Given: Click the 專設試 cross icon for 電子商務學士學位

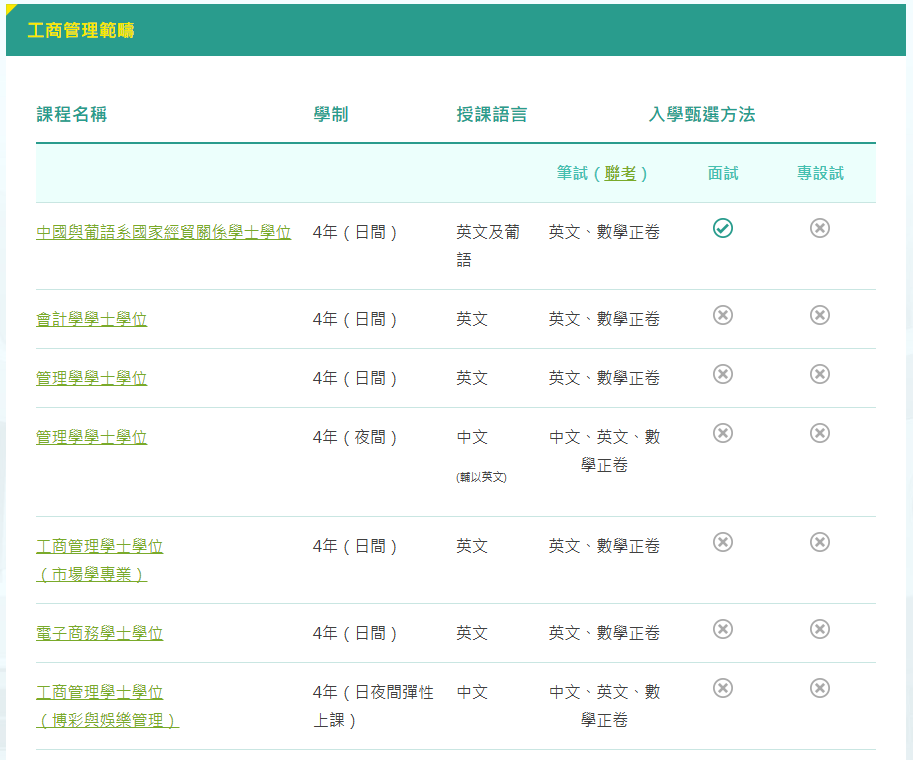Looking at the screenshot, I should [x=819, y=629].
